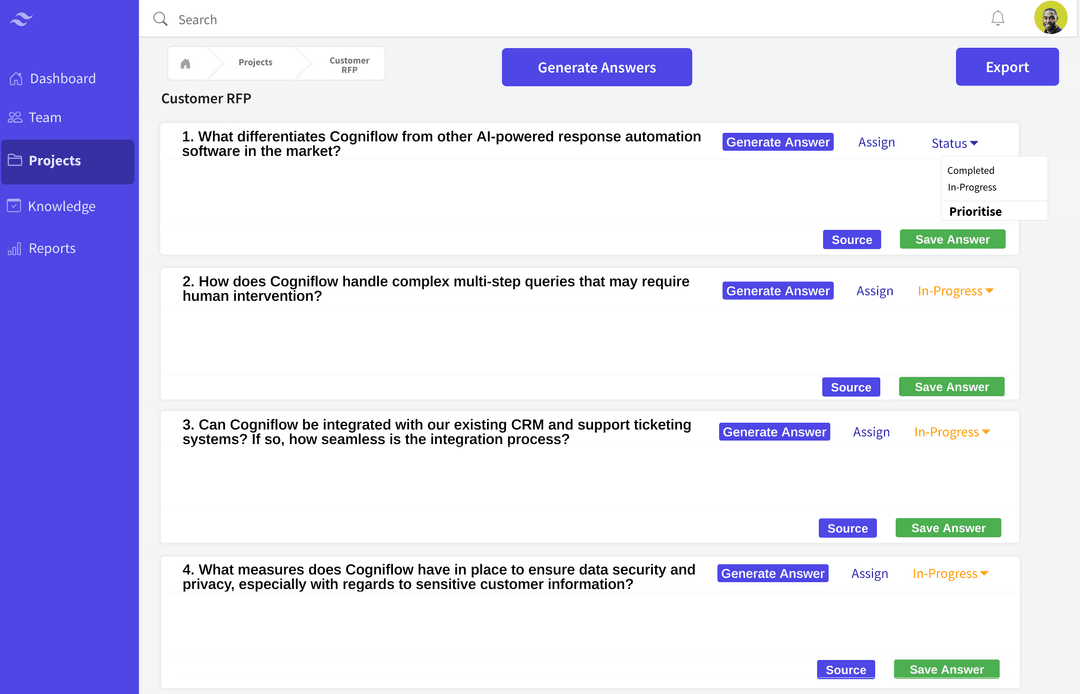Image resolution: width=1080 pixels, height=694 pixels.
Task: Select Completed in status menu
Action: click(x=970, y=170)
